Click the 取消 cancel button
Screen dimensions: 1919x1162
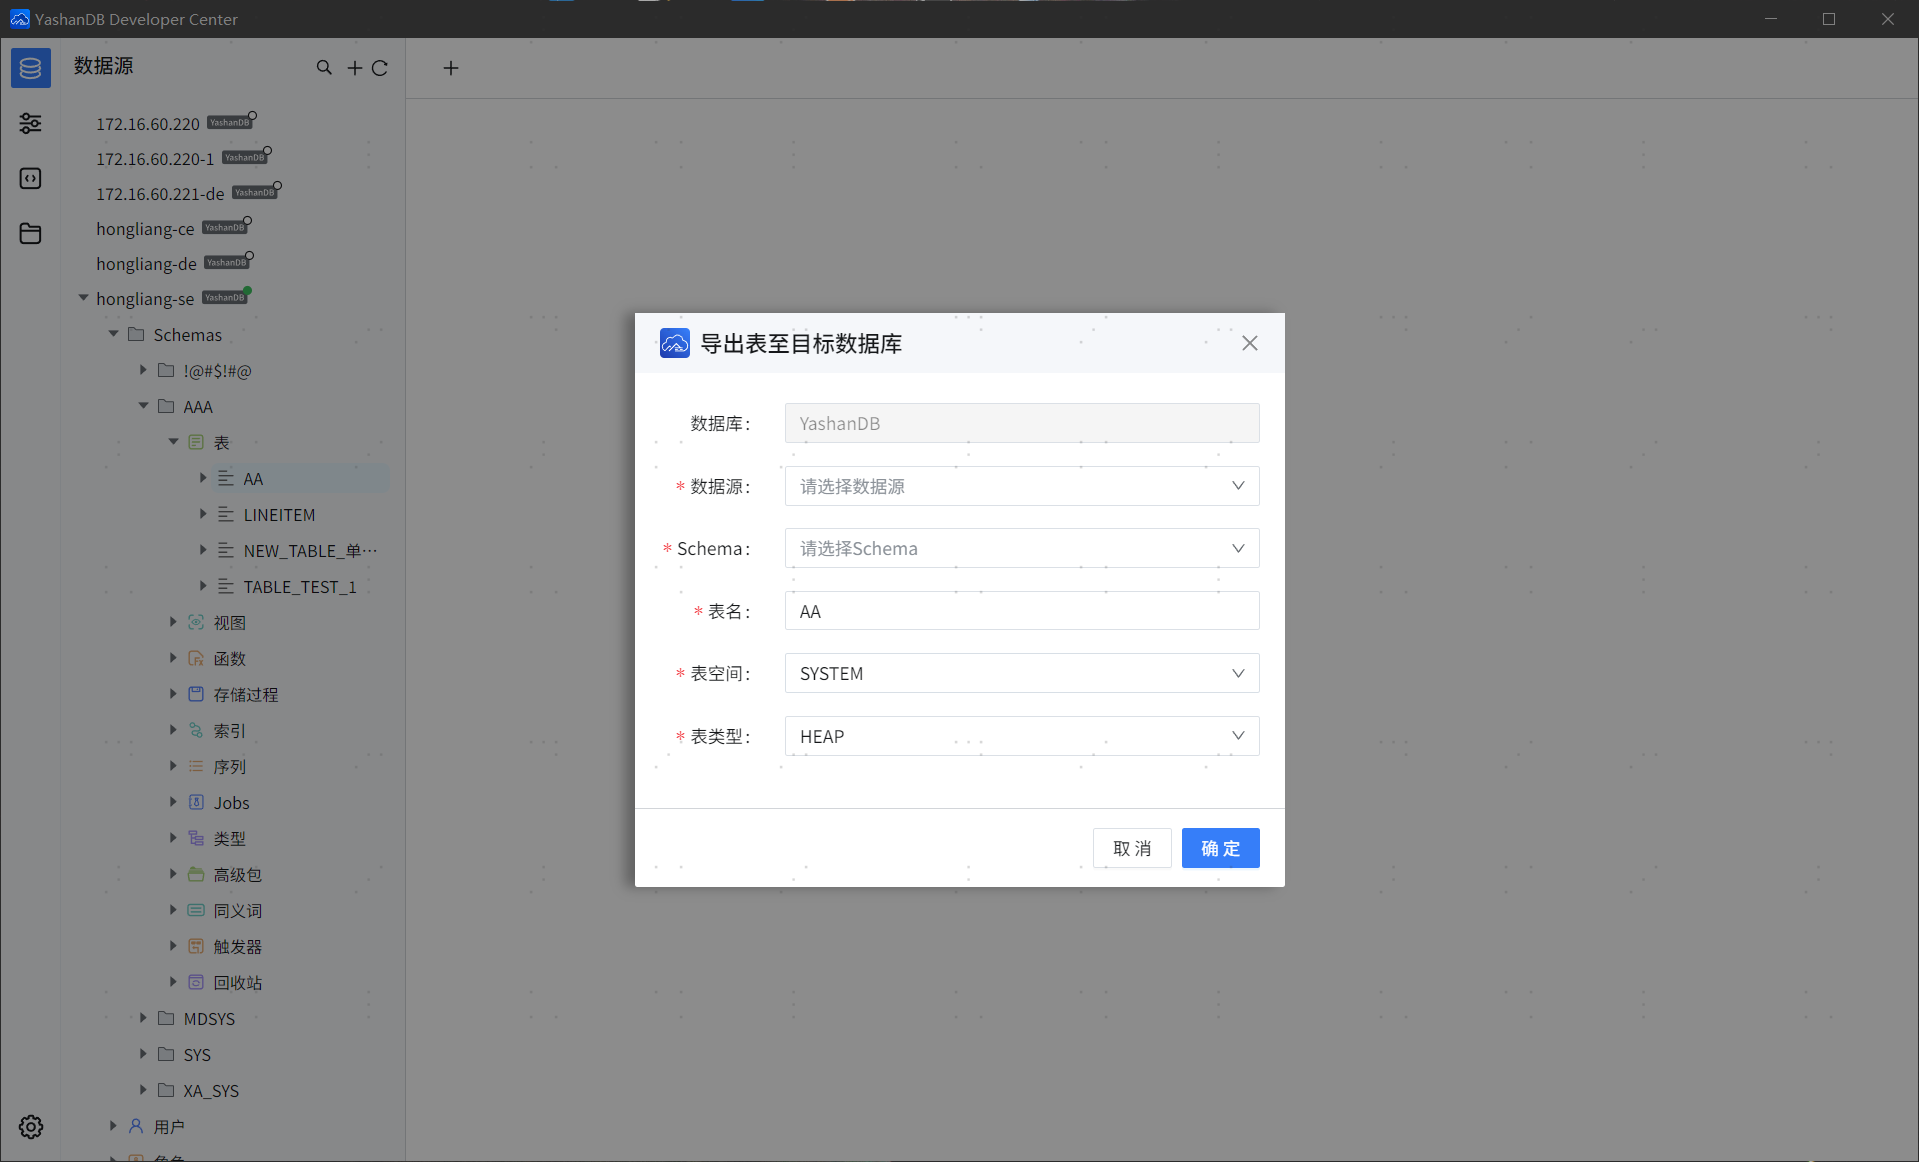(1131, 848)
